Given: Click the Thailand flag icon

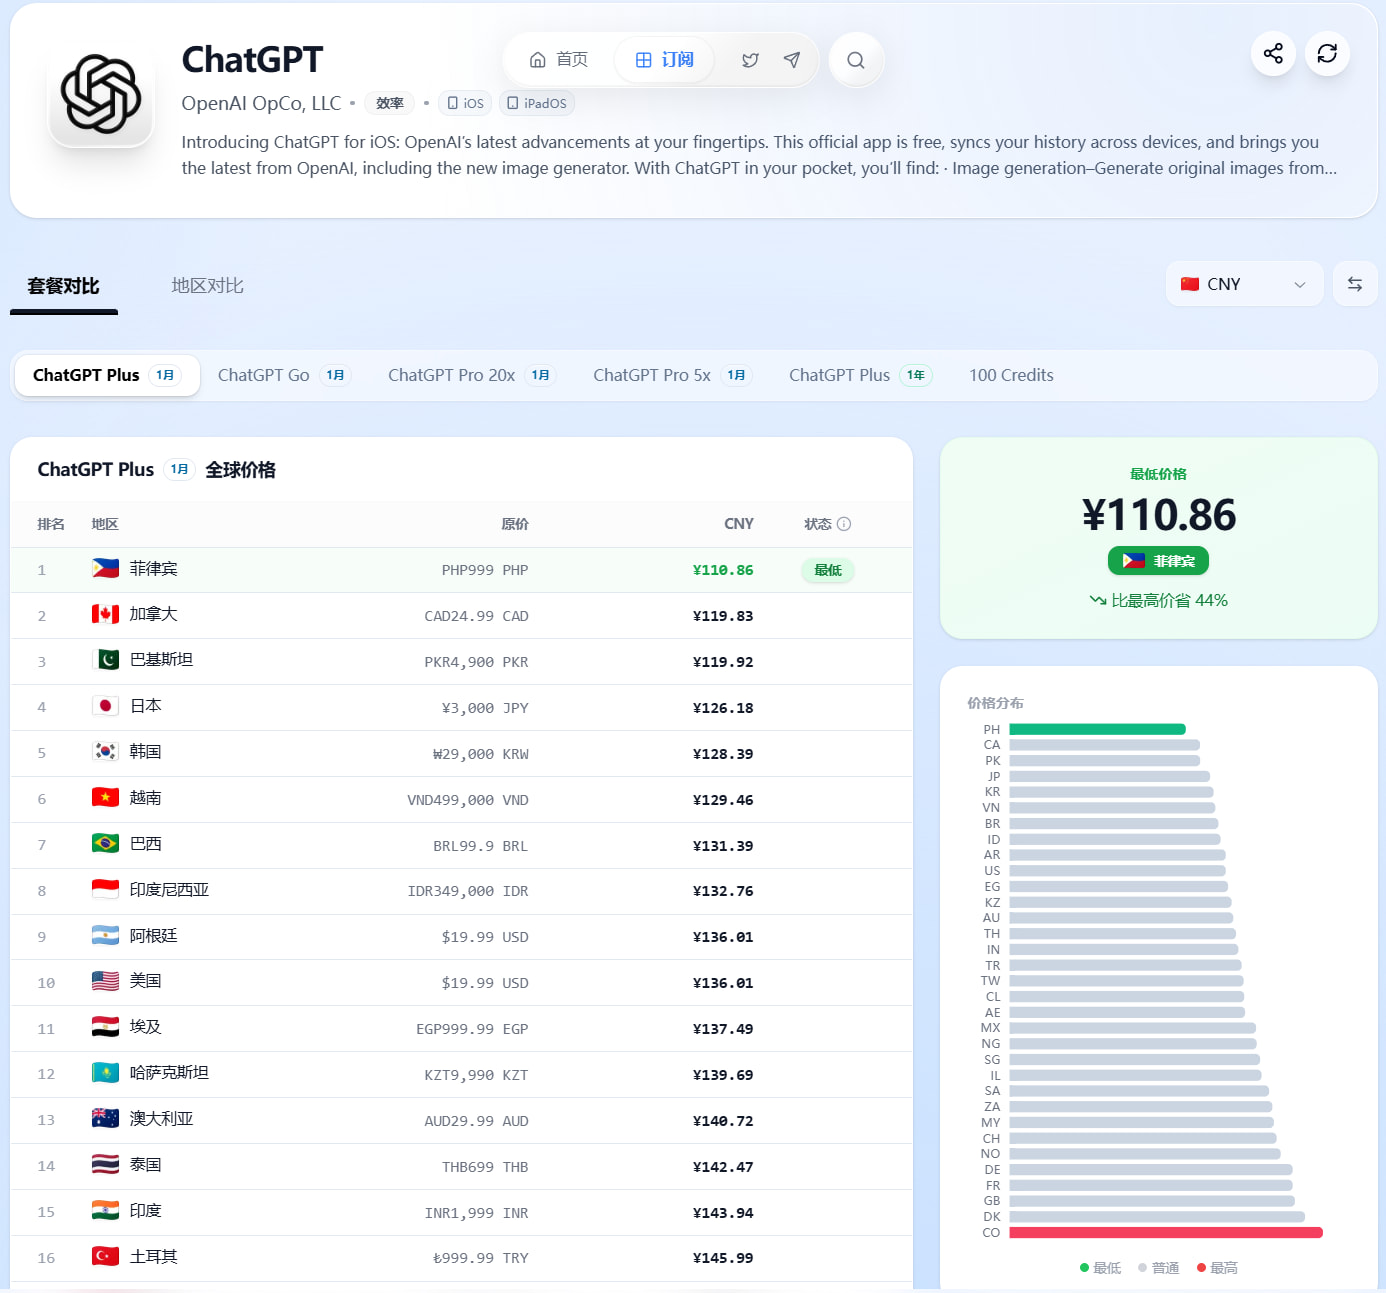Looking at the screenshot, I should (105, 1165).
